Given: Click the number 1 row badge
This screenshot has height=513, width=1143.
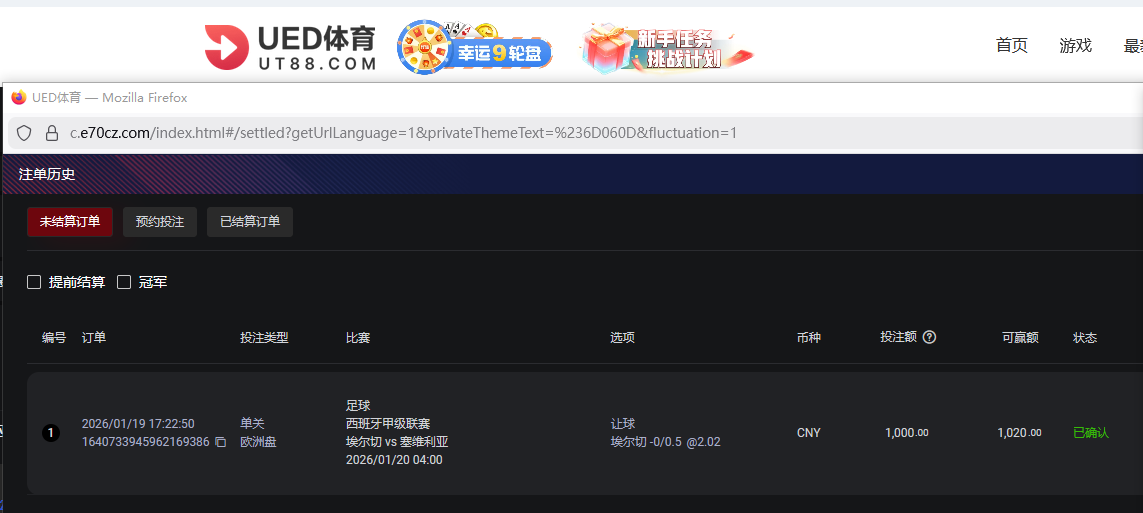Looking at the screenshot, I should [51, 433].
